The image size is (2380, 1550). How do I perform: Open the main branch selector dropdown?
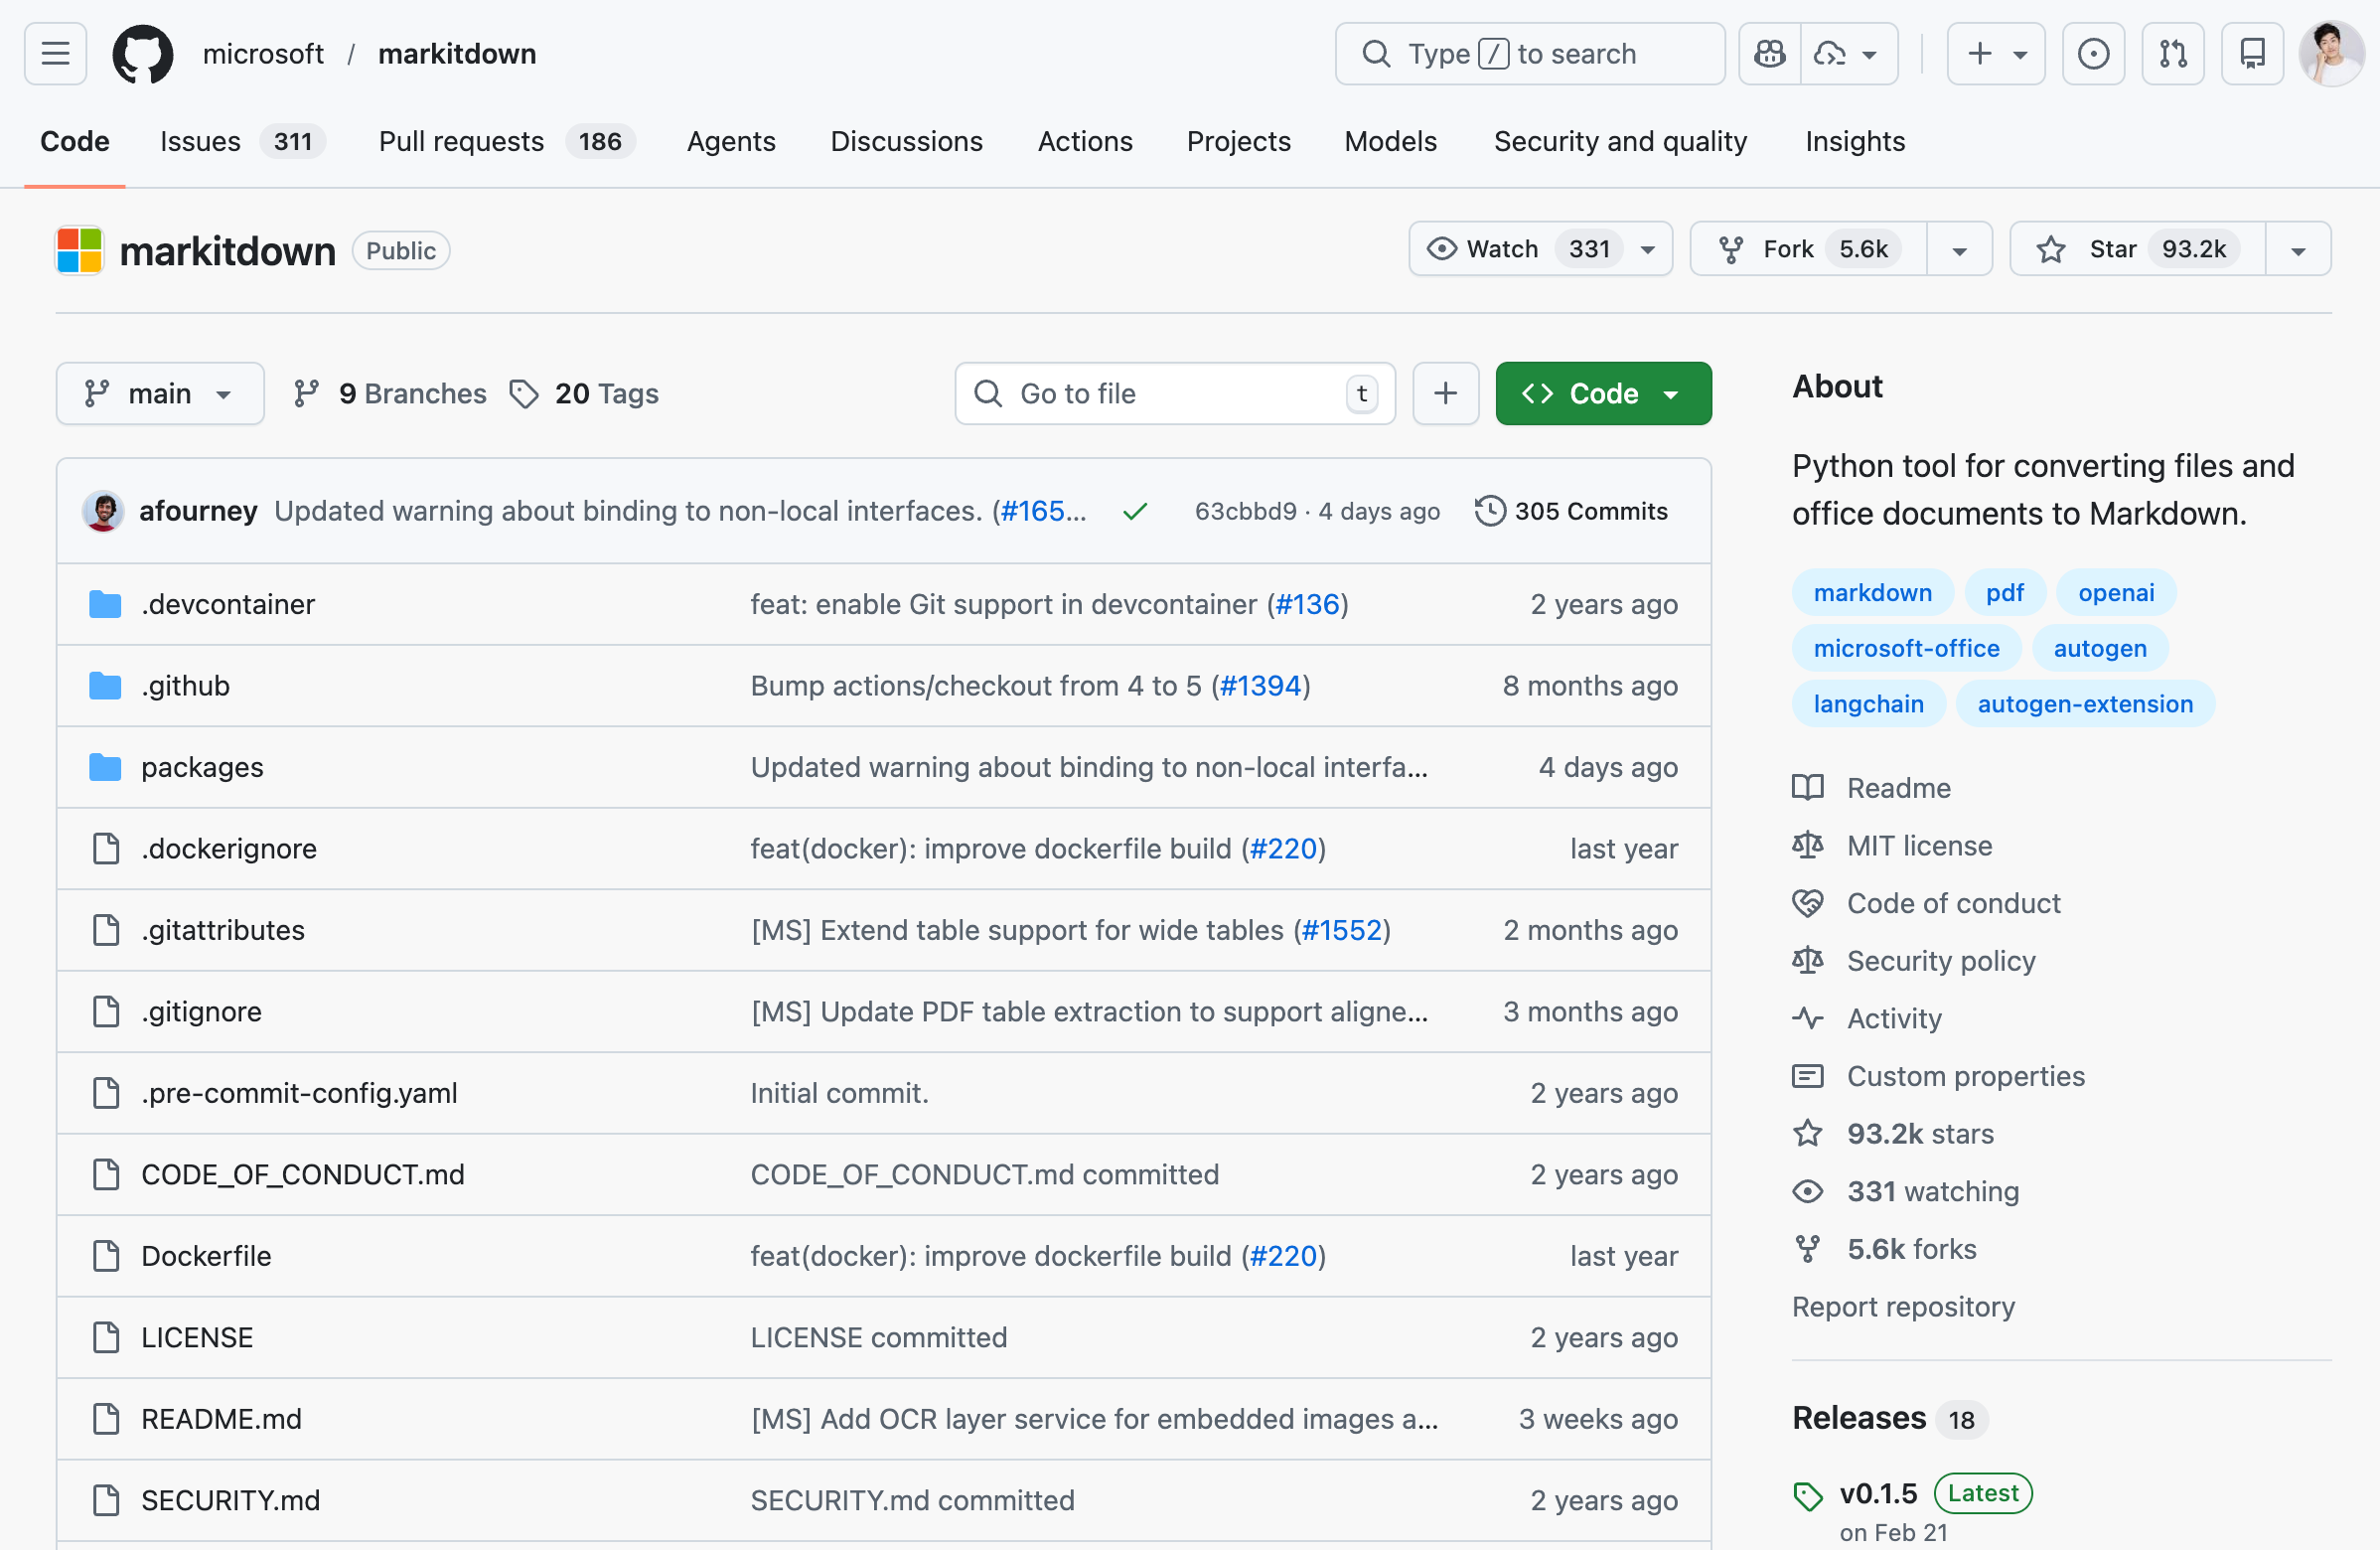click(x=160, y=393)
